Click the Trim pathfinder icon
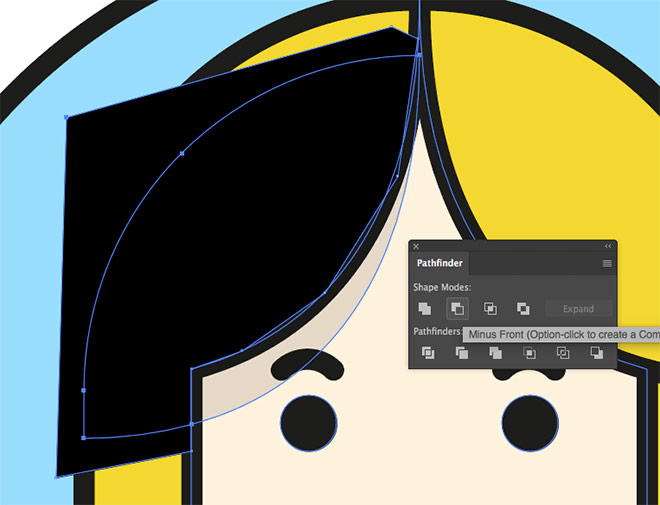The image size is (660, 505). [x=462, y=353]
